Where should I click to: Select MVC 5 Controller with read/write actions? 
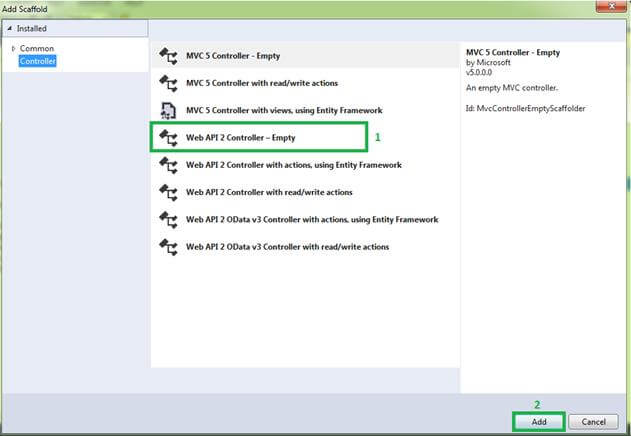tap(305, 83)
